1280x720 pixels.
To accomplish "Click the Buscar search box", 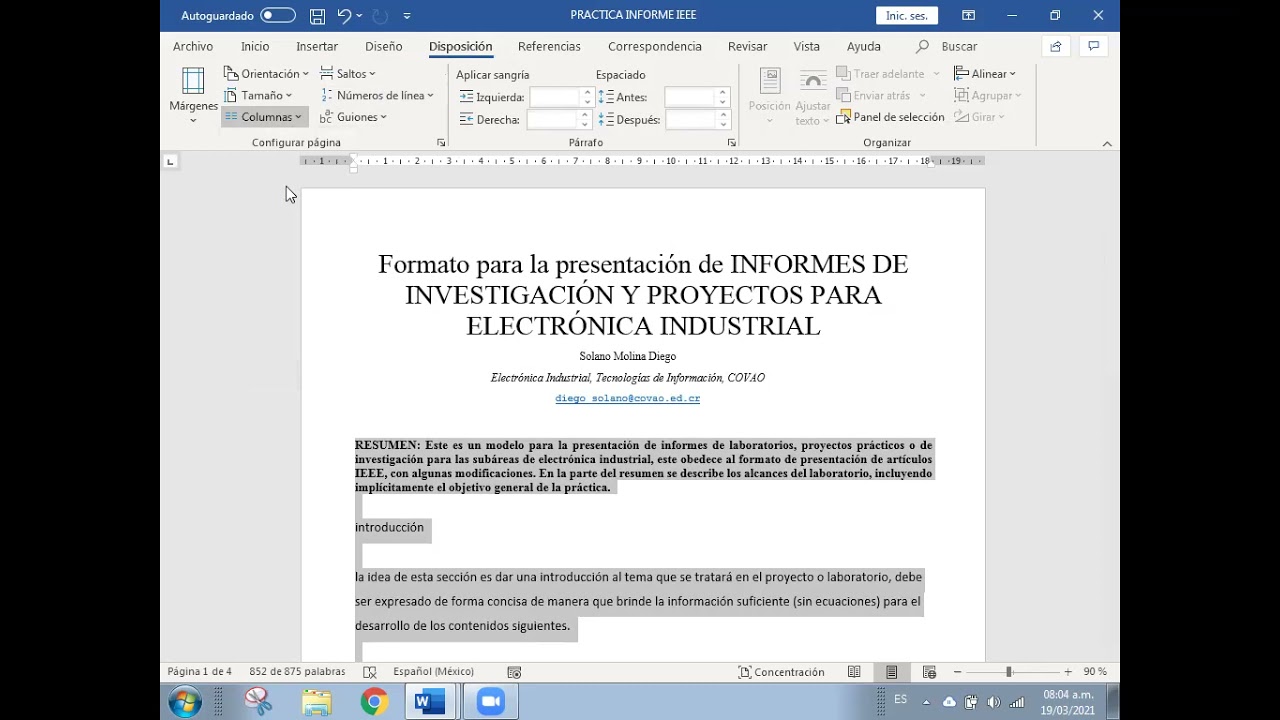I will 948,46.
